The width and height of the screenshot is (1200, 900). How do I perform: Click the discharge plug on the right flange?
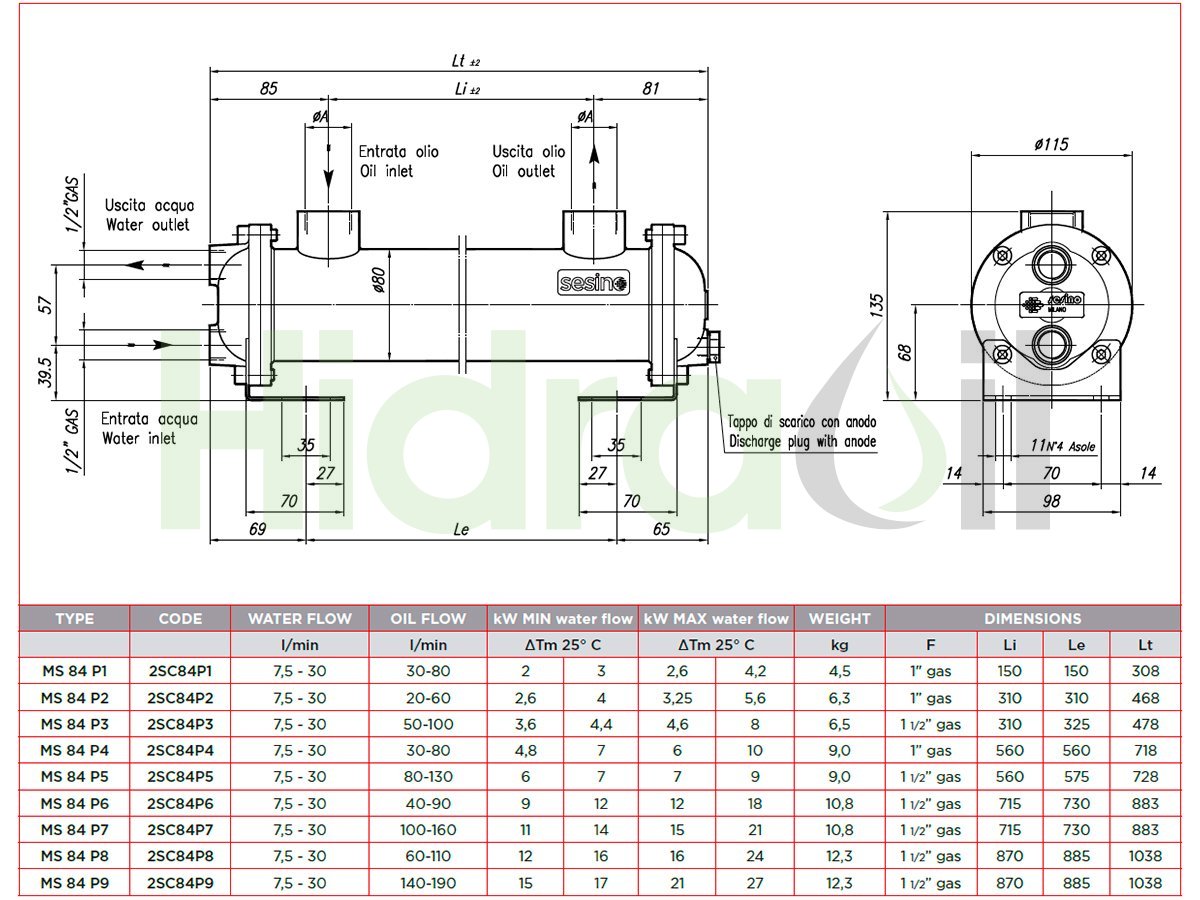coord(712,345)
